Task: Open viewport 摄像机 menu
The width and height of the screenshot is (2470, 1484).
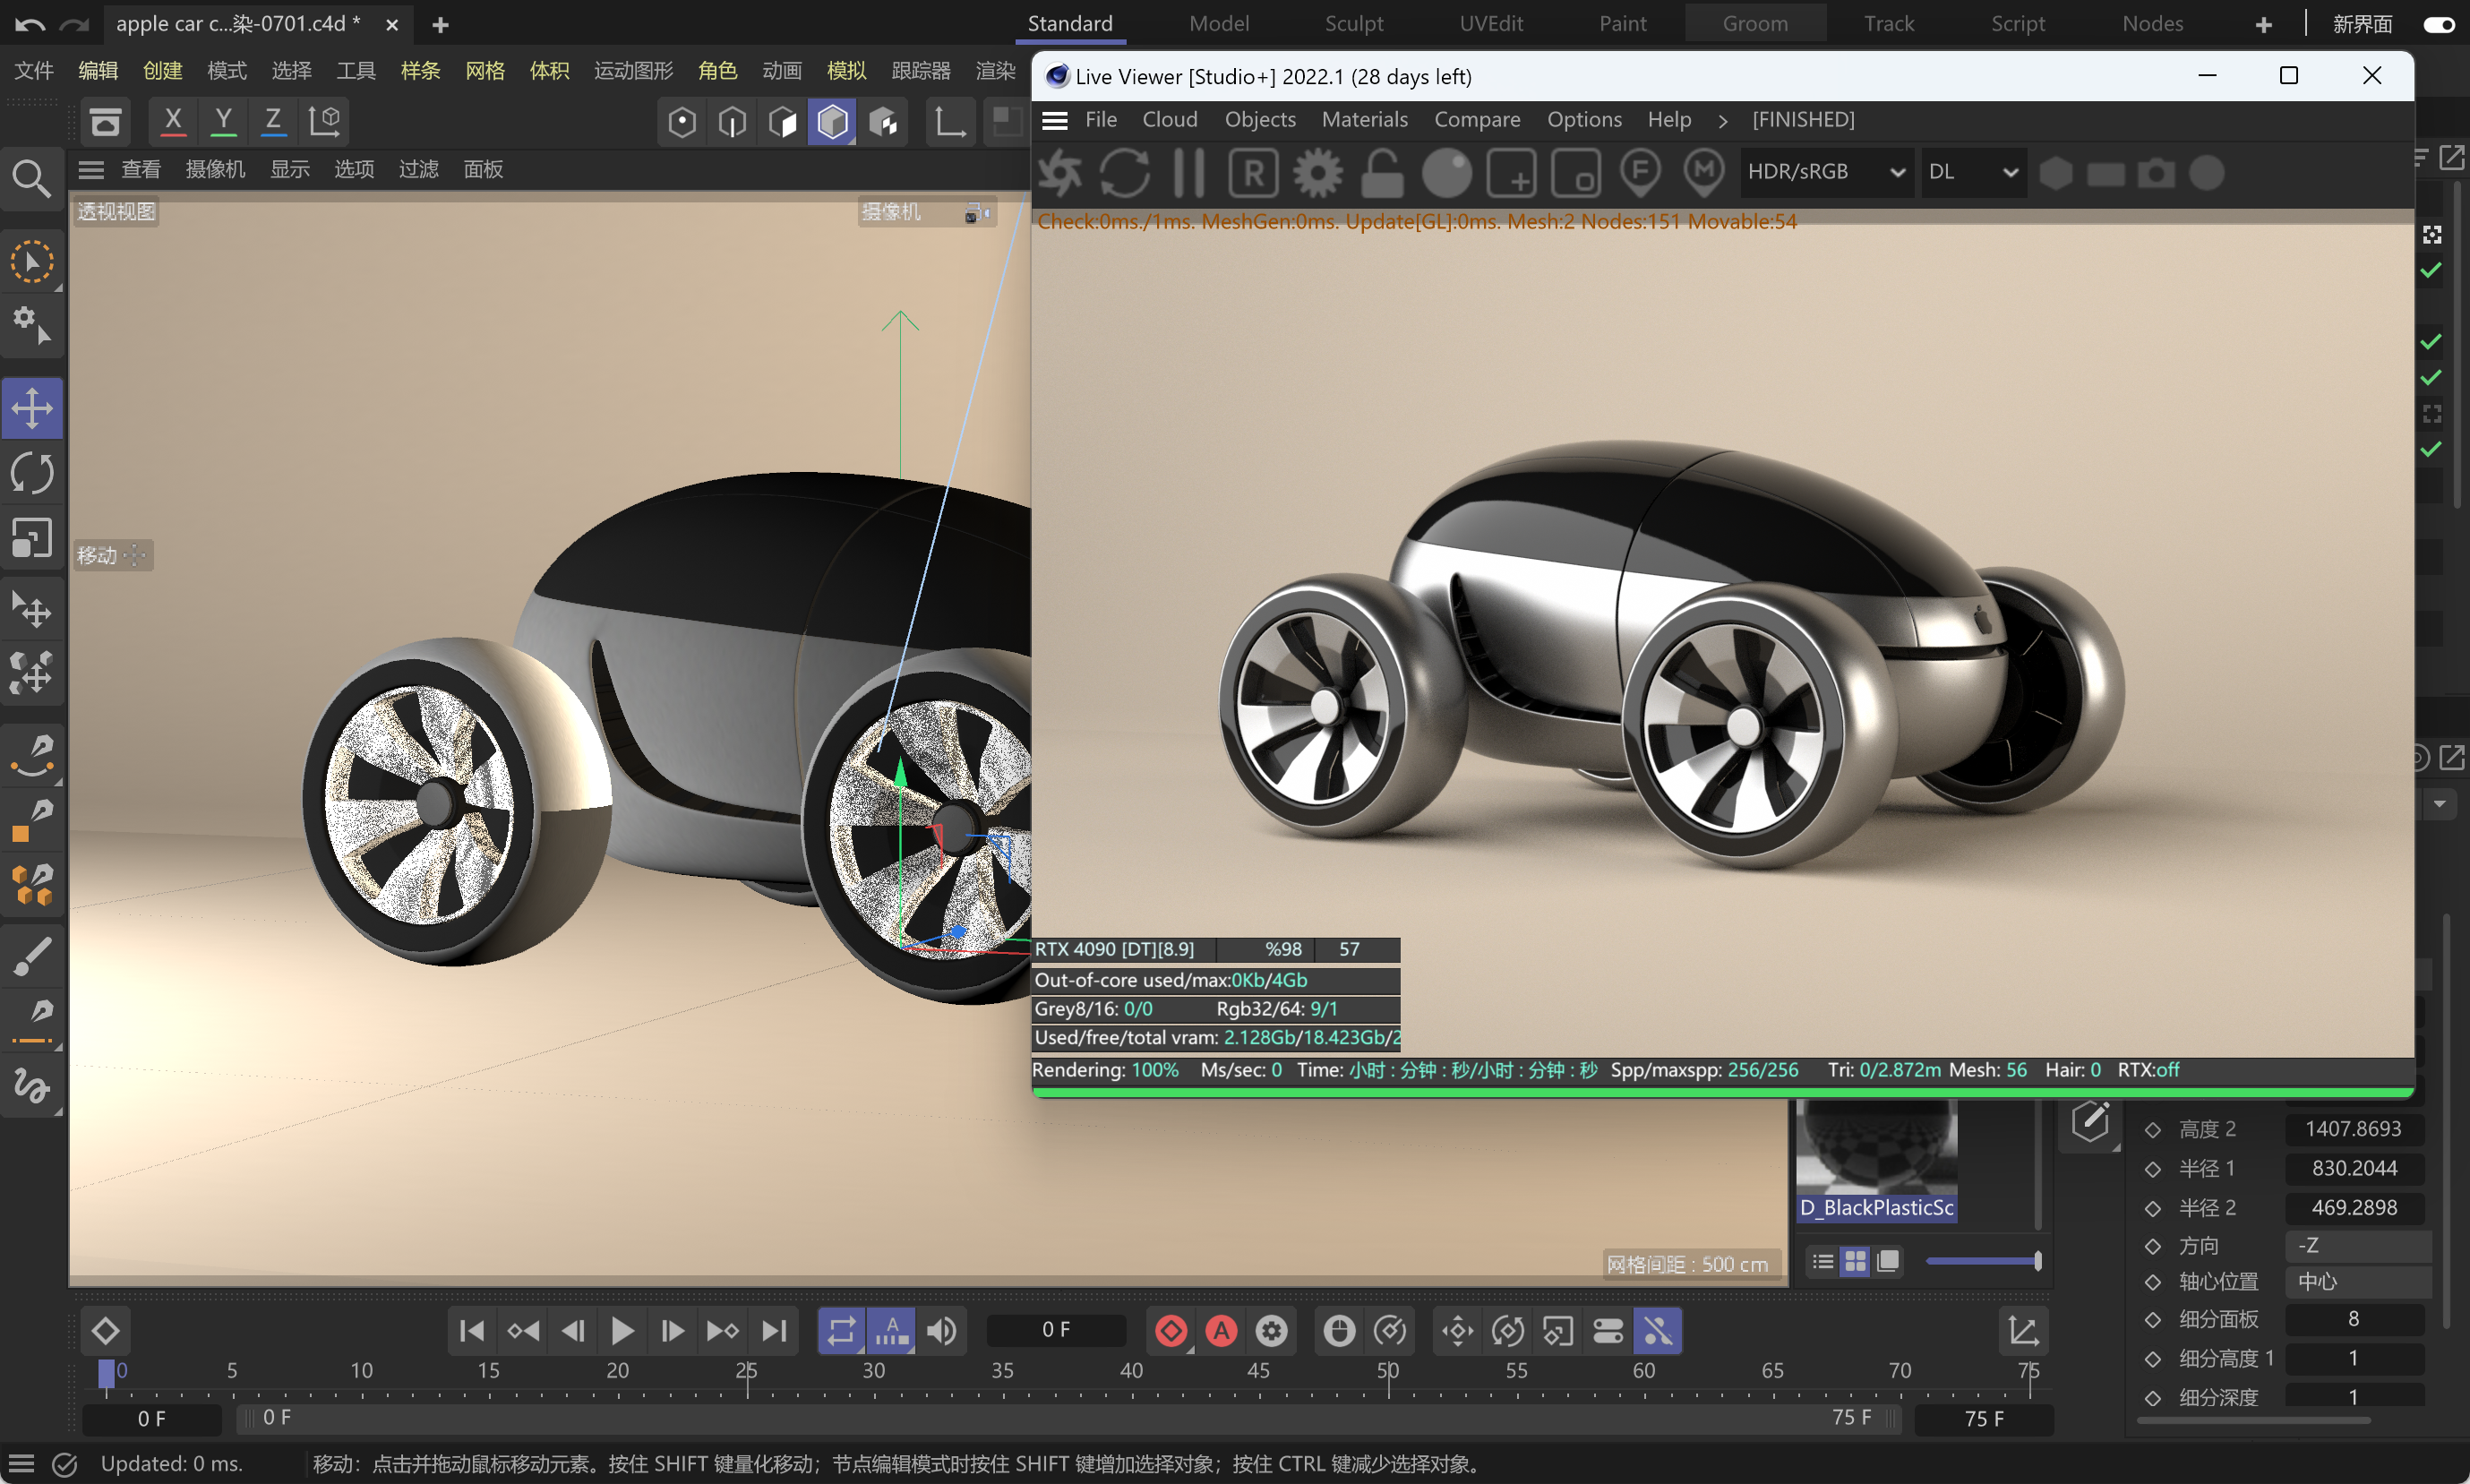Action: [x=215, y=169]
